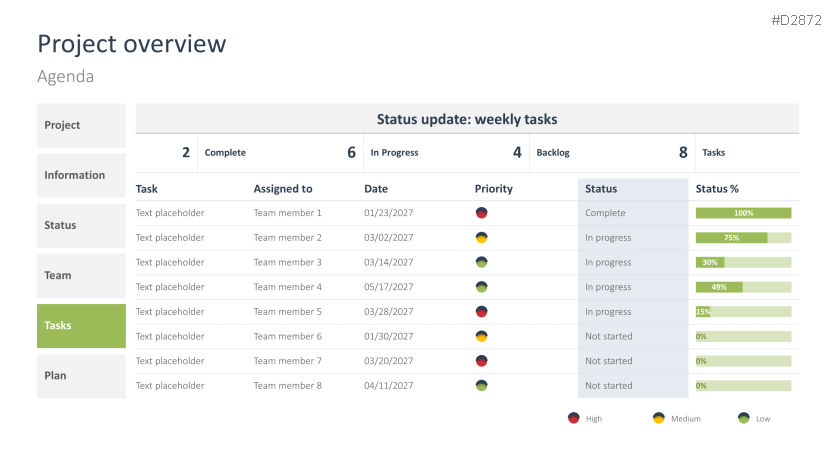Select the Status agenda tab
The height and width of the screenshot is (470, 836).
[81, 226]
